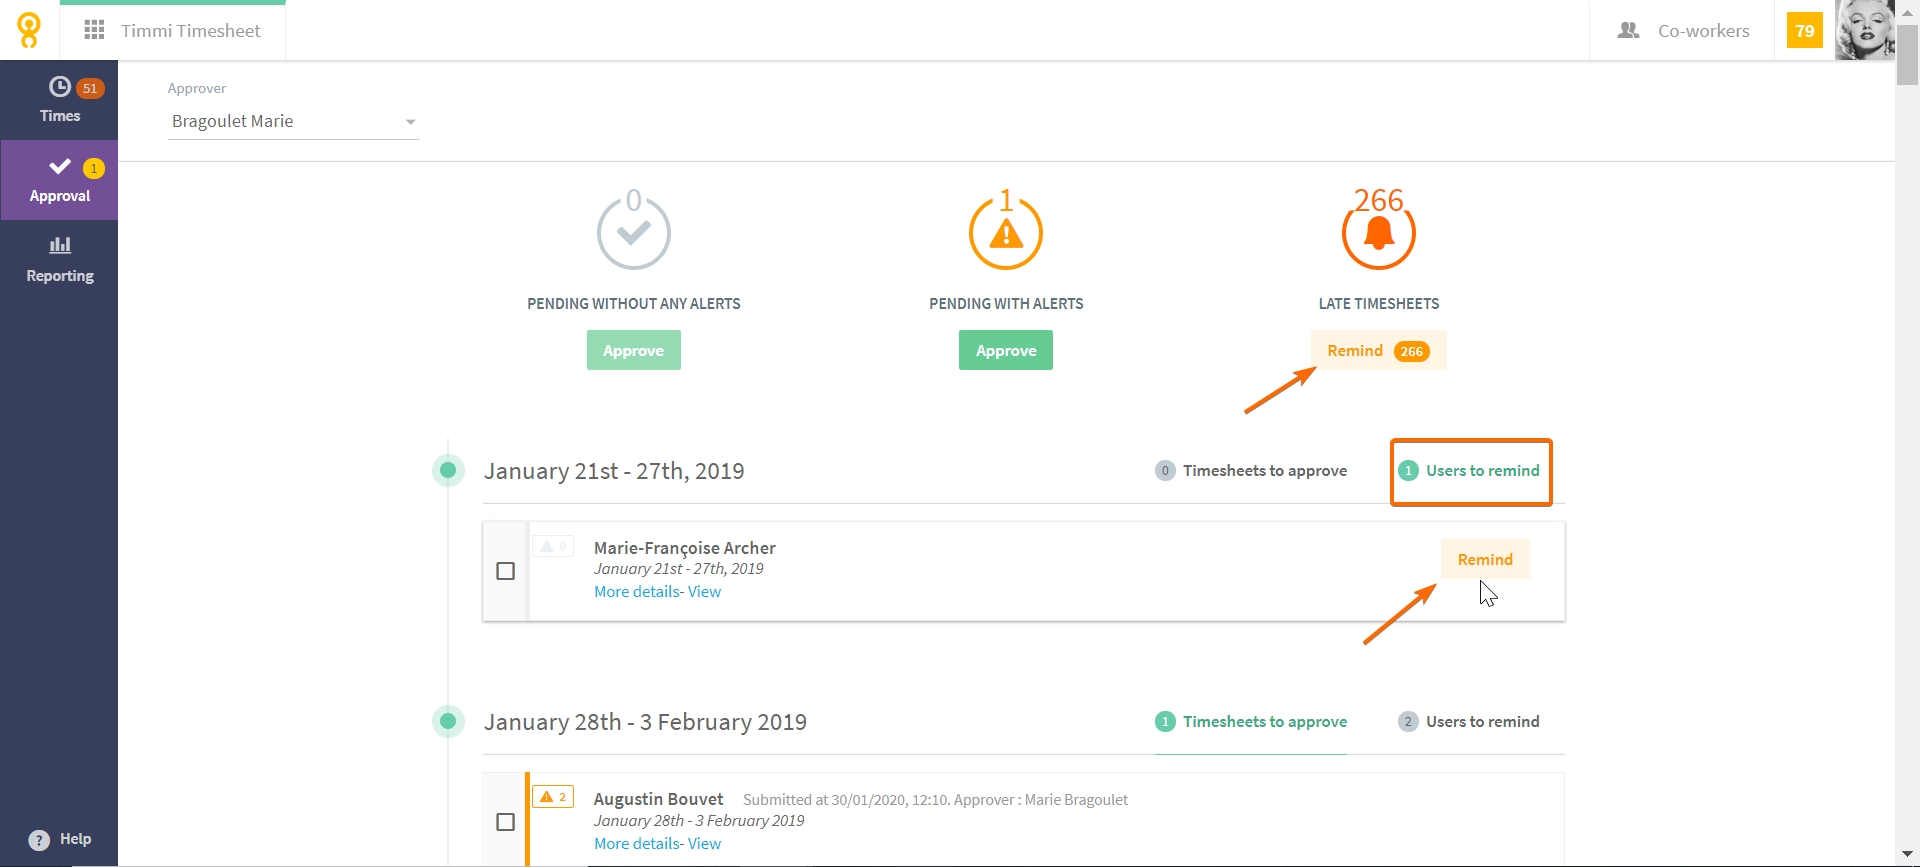The width and height of the screenshot is (1920, 867).
Task: Approve pending timesheets without any alerts
Action: pos(634,350)
